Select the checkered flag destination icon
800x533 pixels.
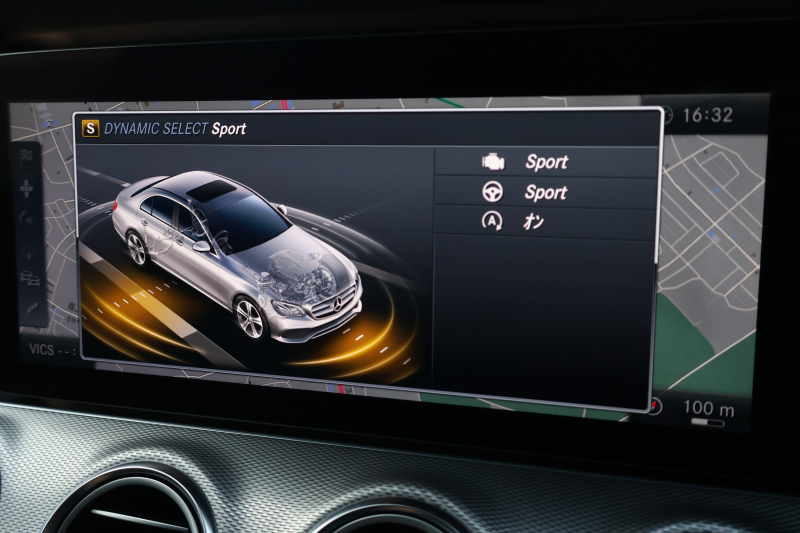tap(26, 156)
